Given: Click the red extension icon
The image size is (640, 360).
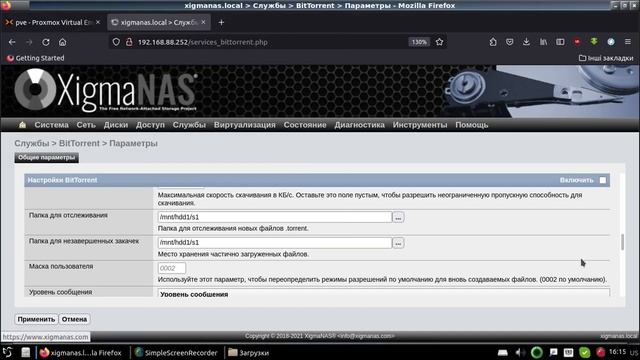Looking at the screenshot, I should pyautogui.click(x=577, y=42).
